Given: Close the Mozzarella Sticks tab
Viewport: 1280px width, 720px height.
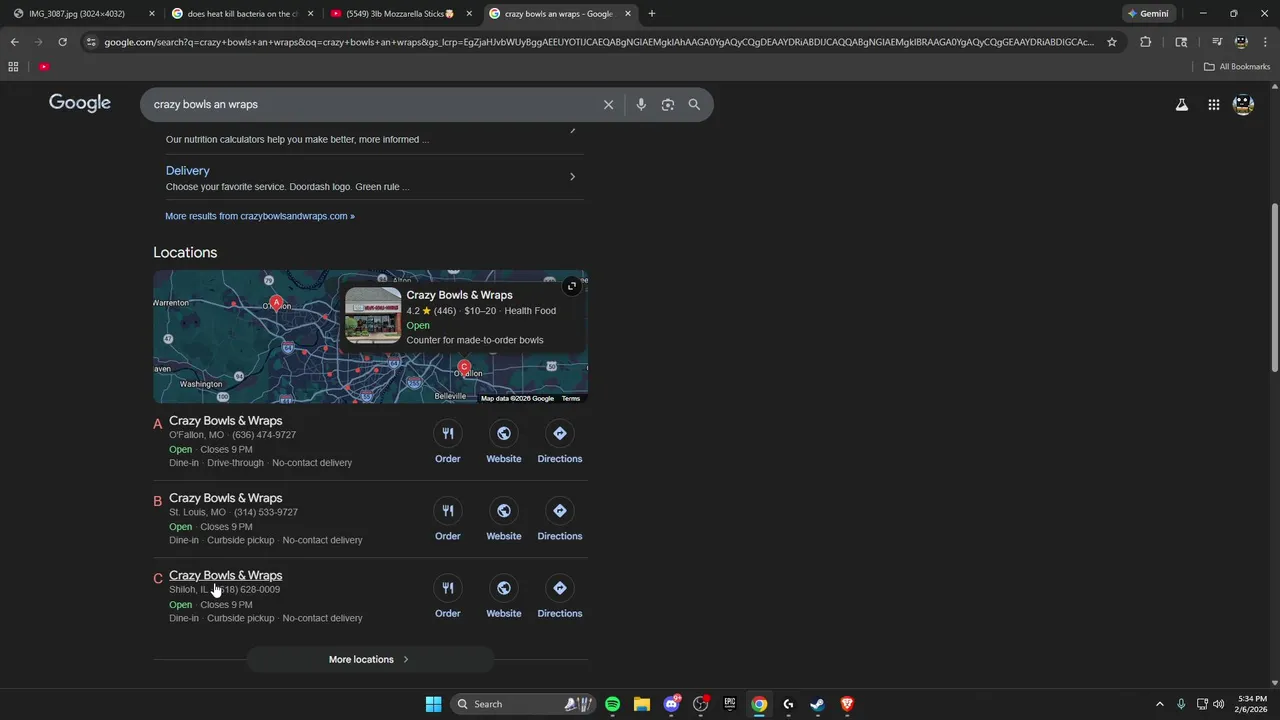Looking at the screenshot, I should coord(469,14).
